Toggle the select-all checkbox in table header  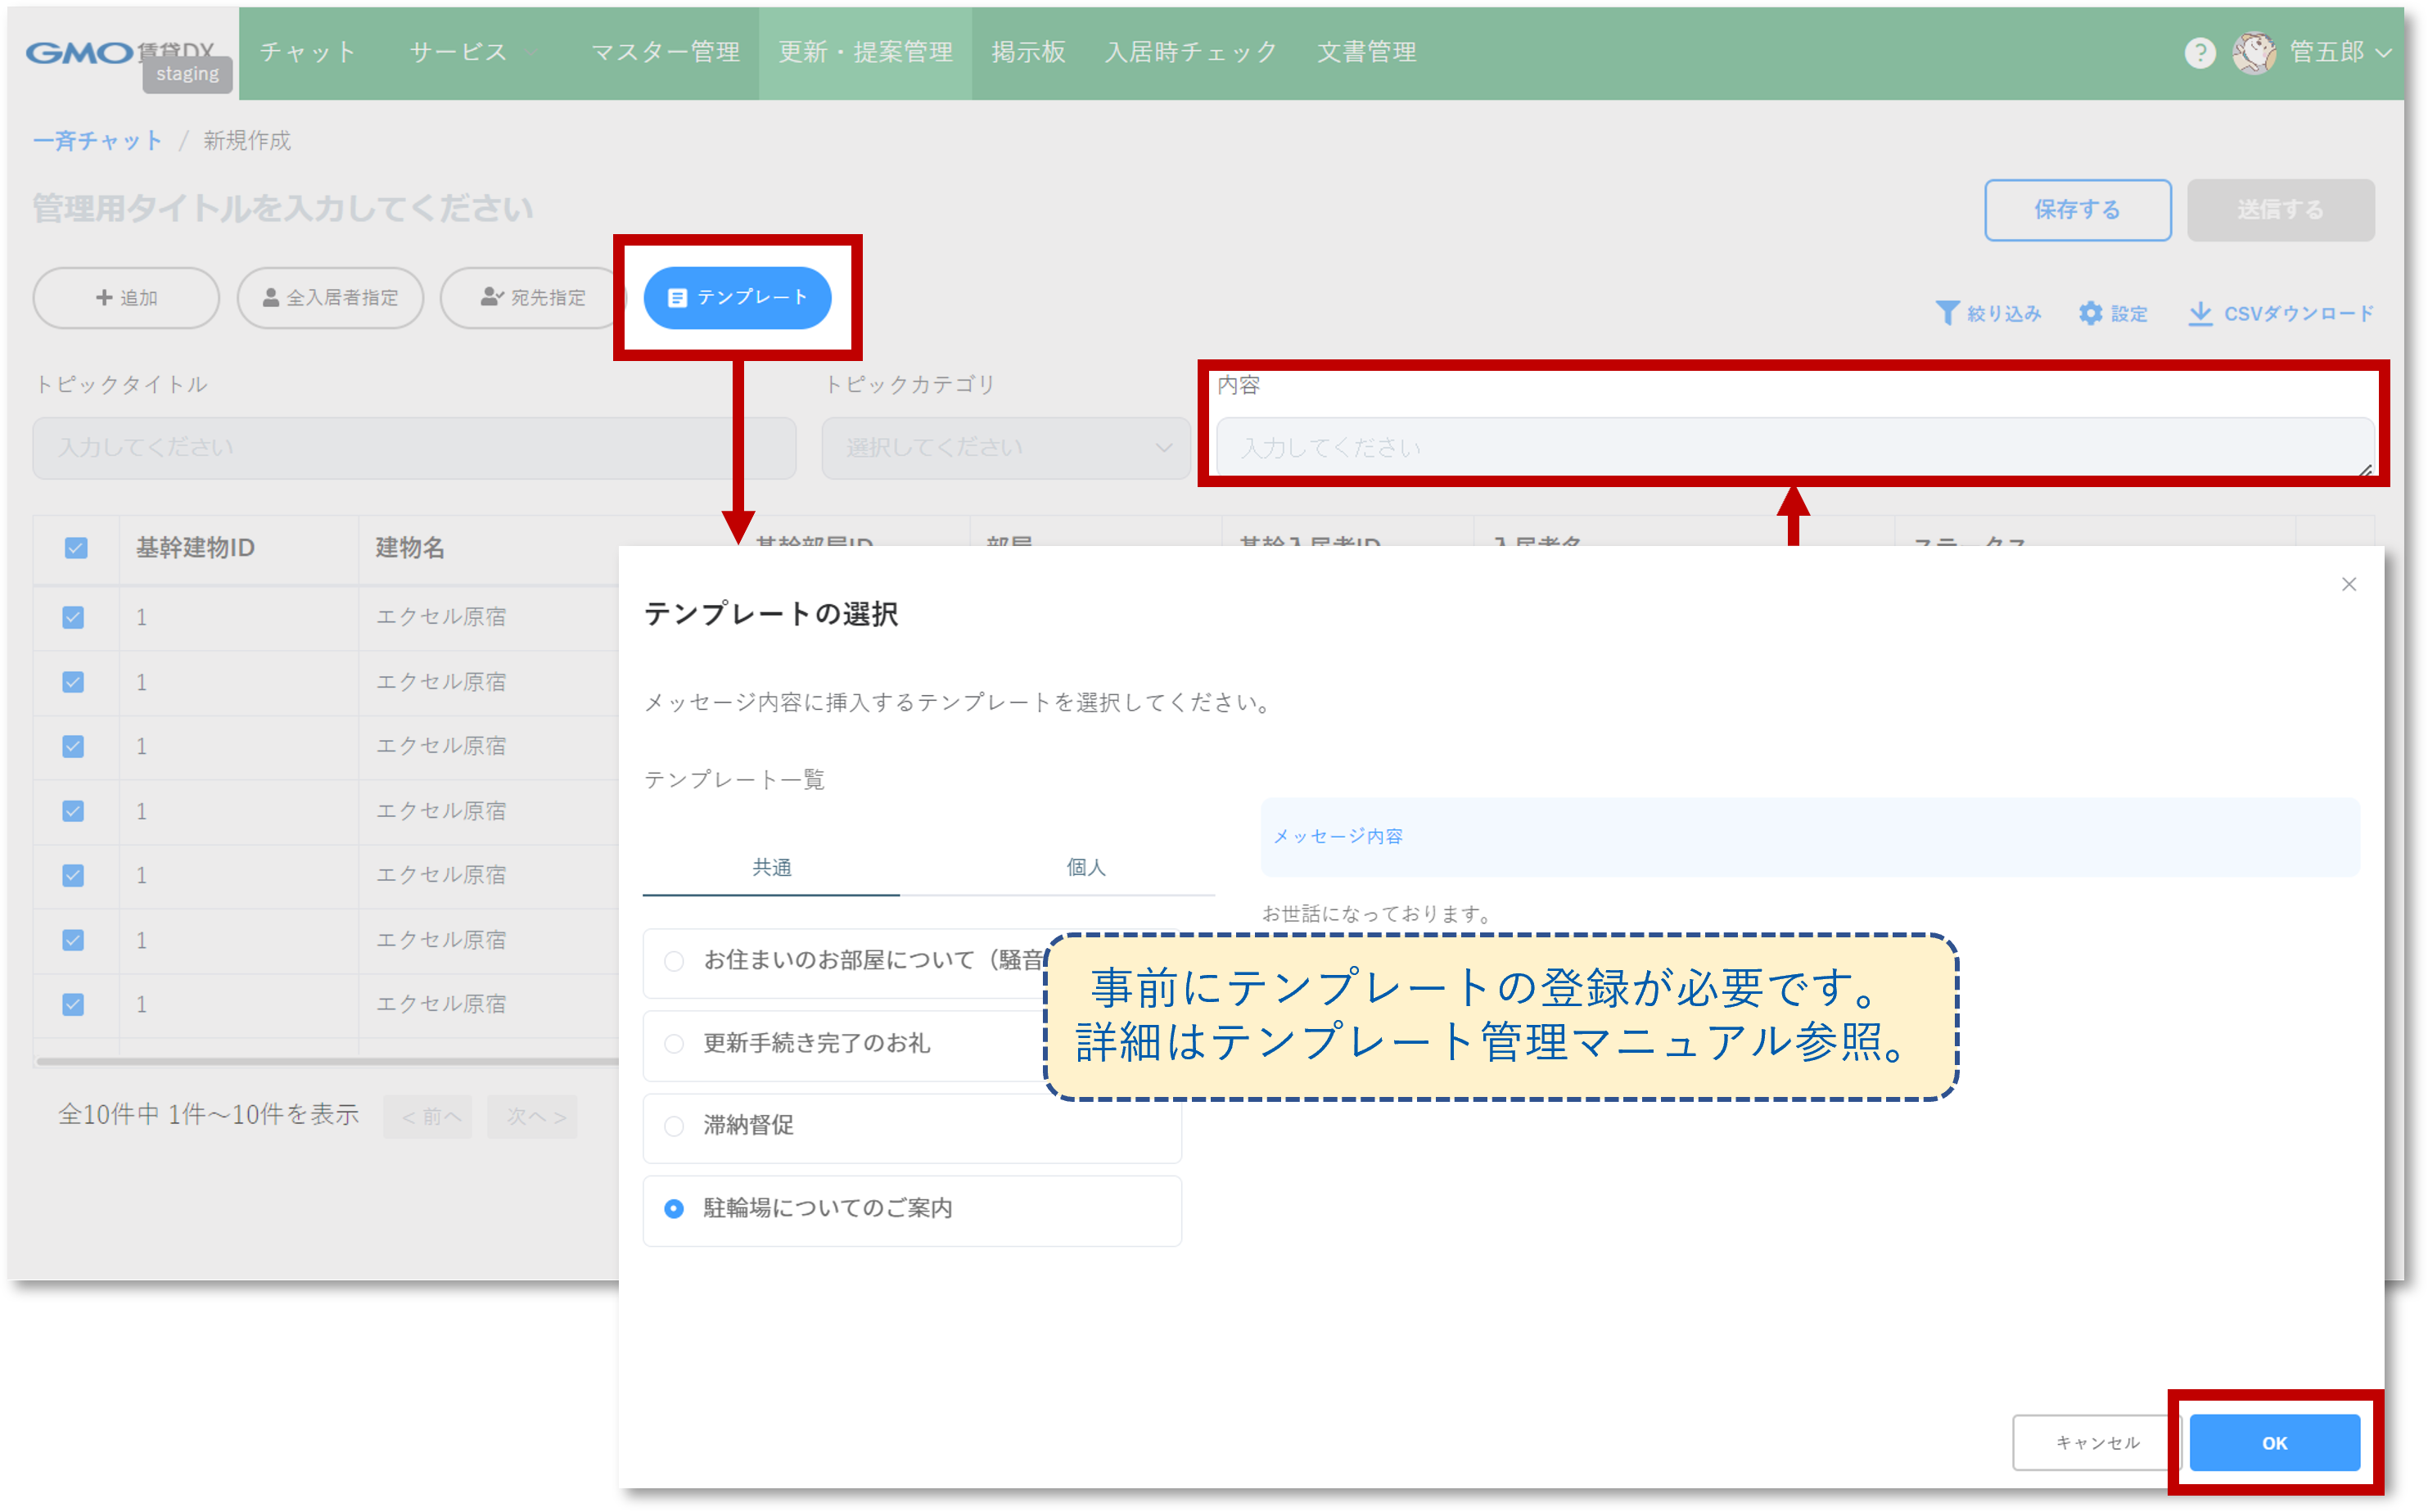click(76, 548)
